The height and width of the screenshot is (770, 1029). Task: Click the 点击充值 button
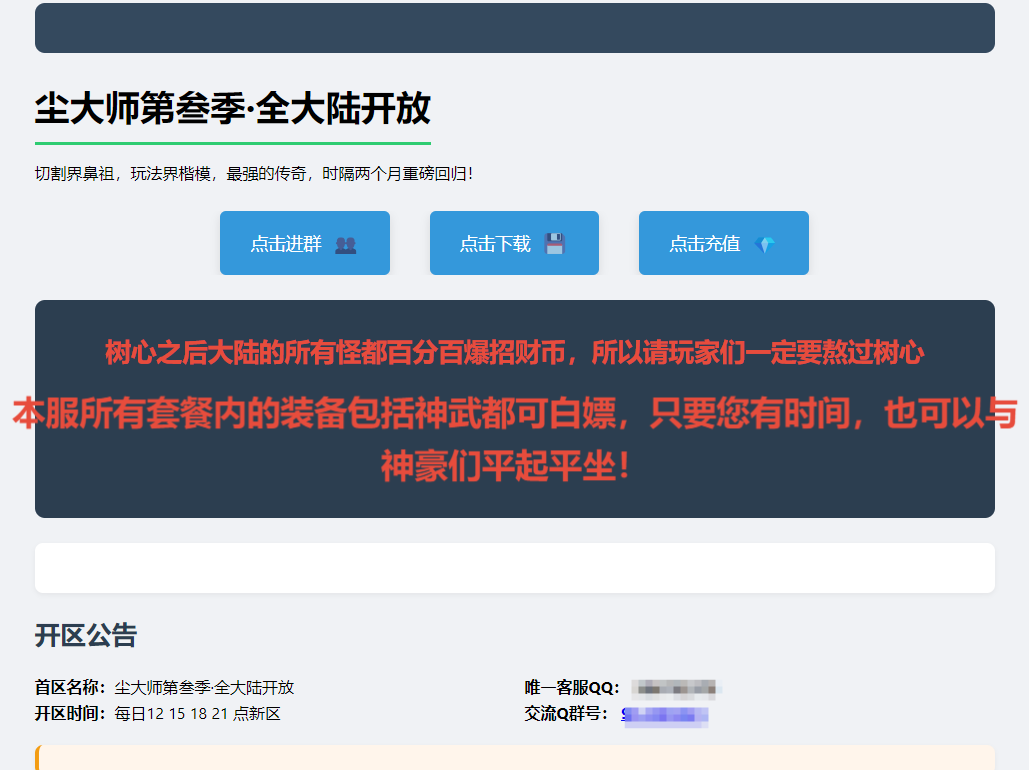(x=724, y=243)
